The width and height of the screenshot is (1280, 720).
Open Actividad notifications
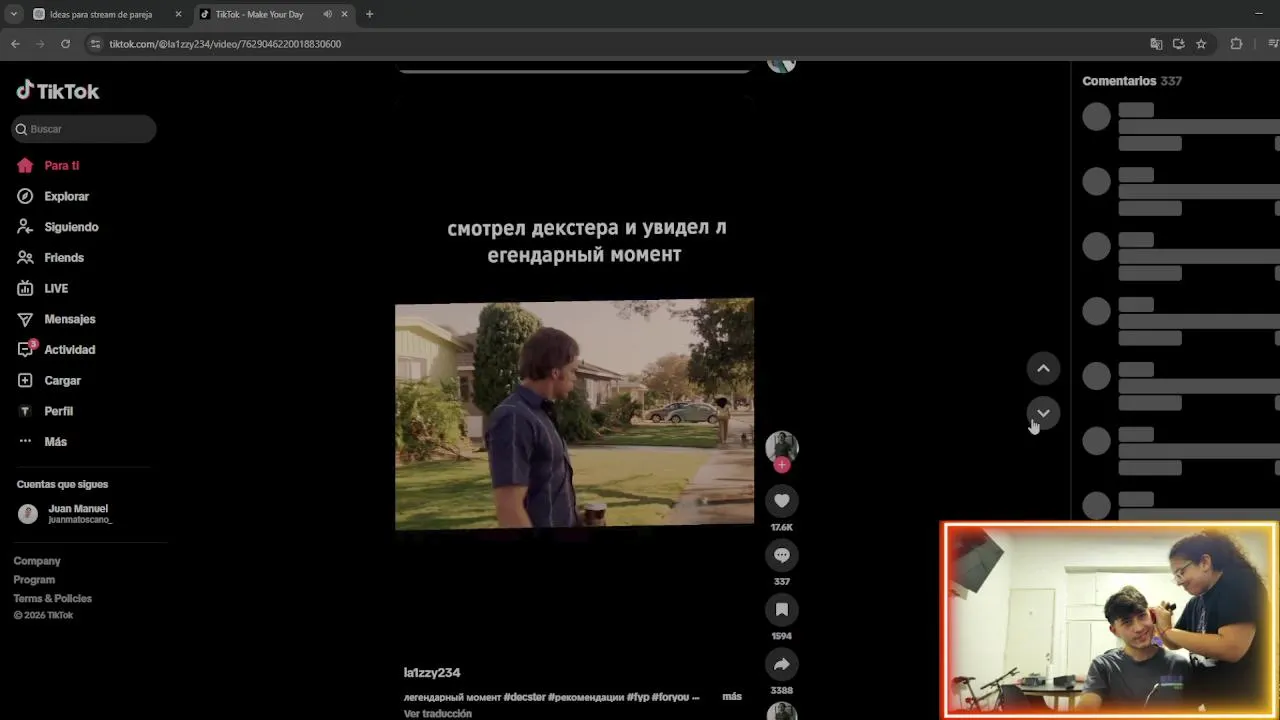click(56, 350)
